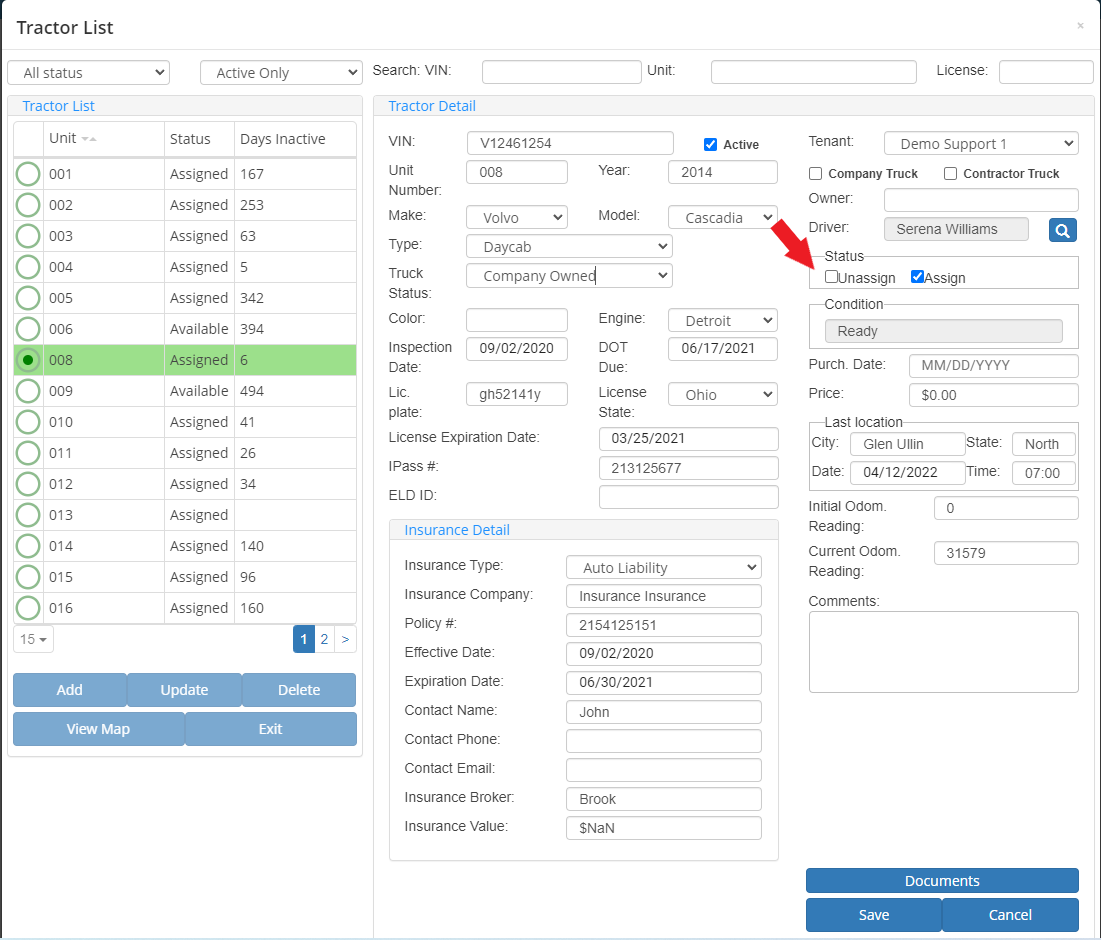Open the Model dropdown showing Cascadia

723,217
